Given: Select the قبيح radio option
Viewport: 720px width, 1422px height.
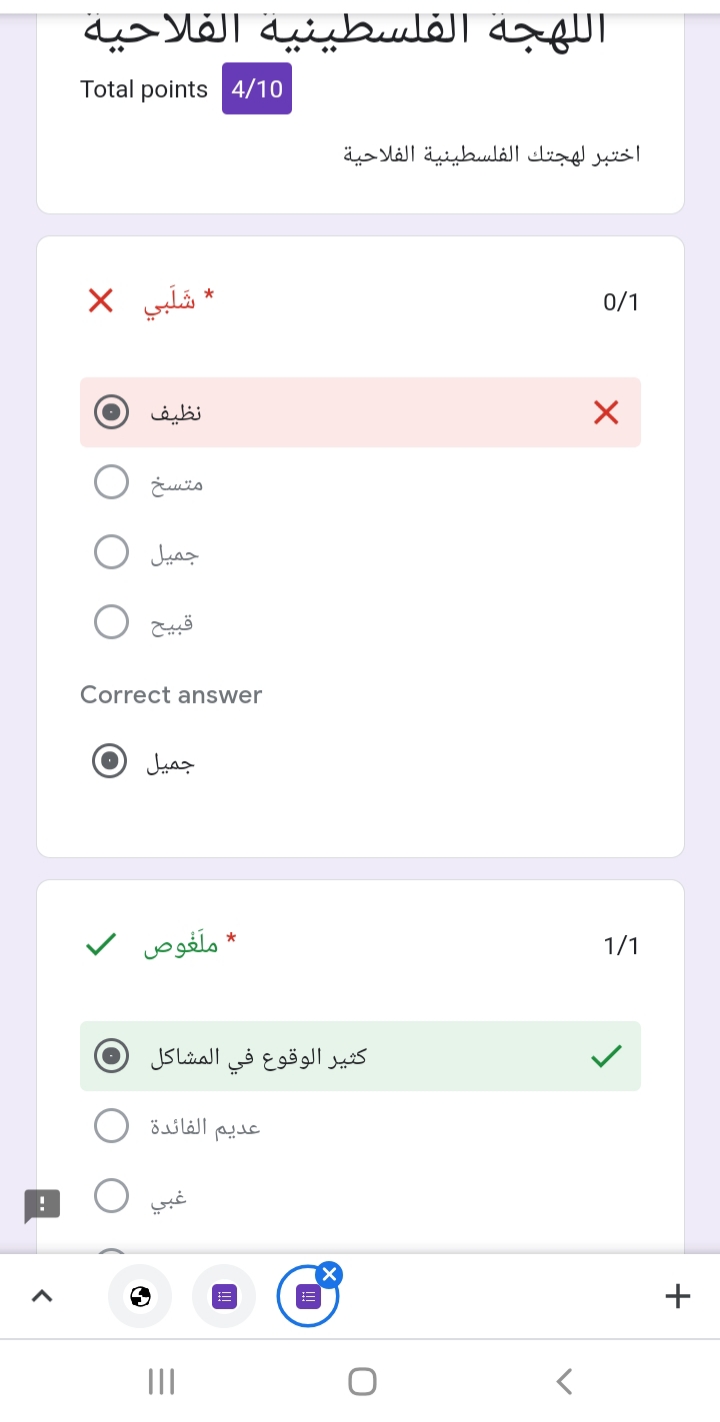Looking at the screenshot, I should [111, 622].
